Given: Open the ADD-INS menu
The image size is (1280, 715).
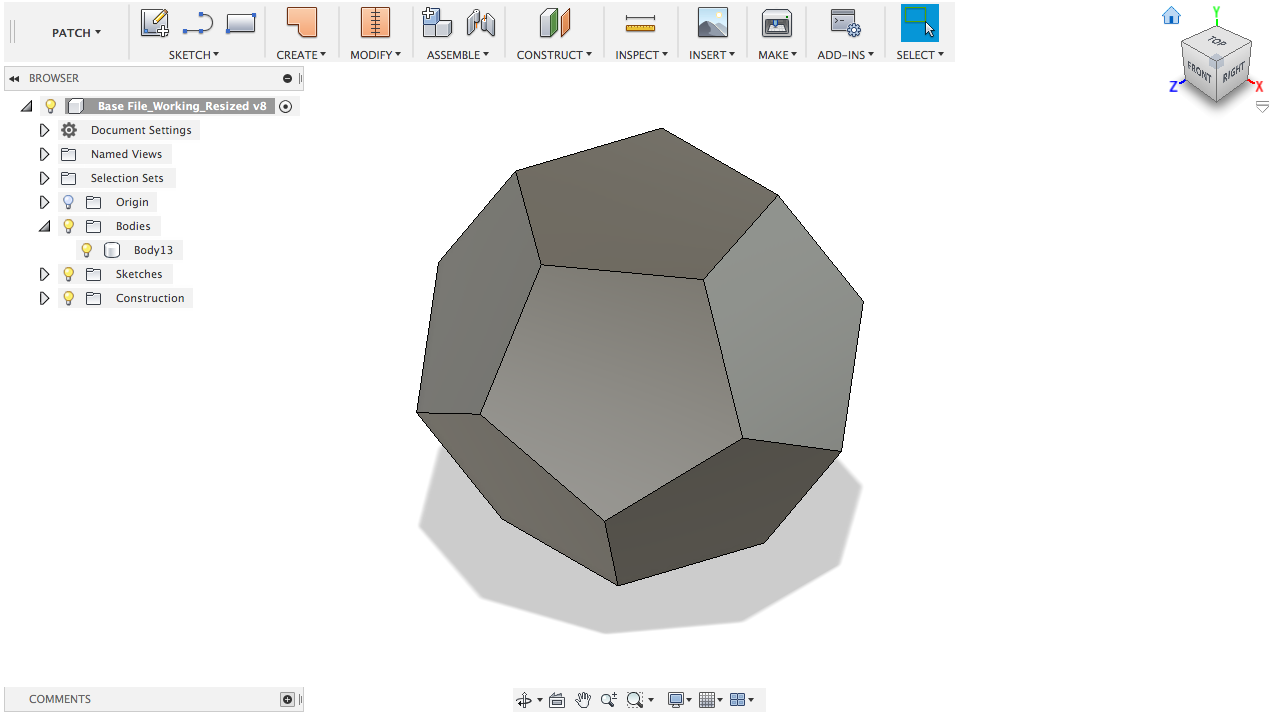Looking at the screenshot, I should tap(845, 55).
